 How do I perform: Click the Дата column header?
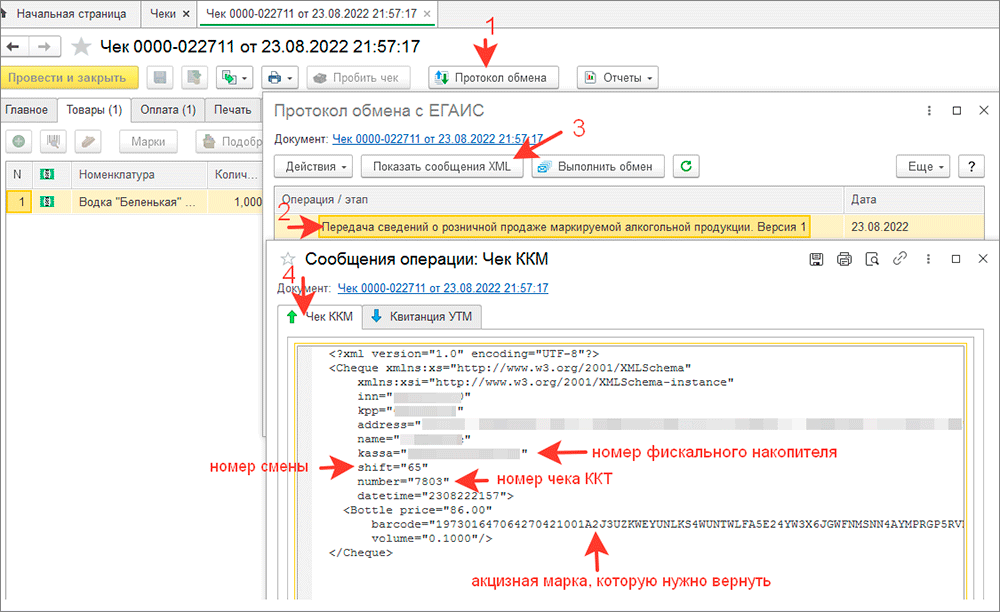coord(914,200)
